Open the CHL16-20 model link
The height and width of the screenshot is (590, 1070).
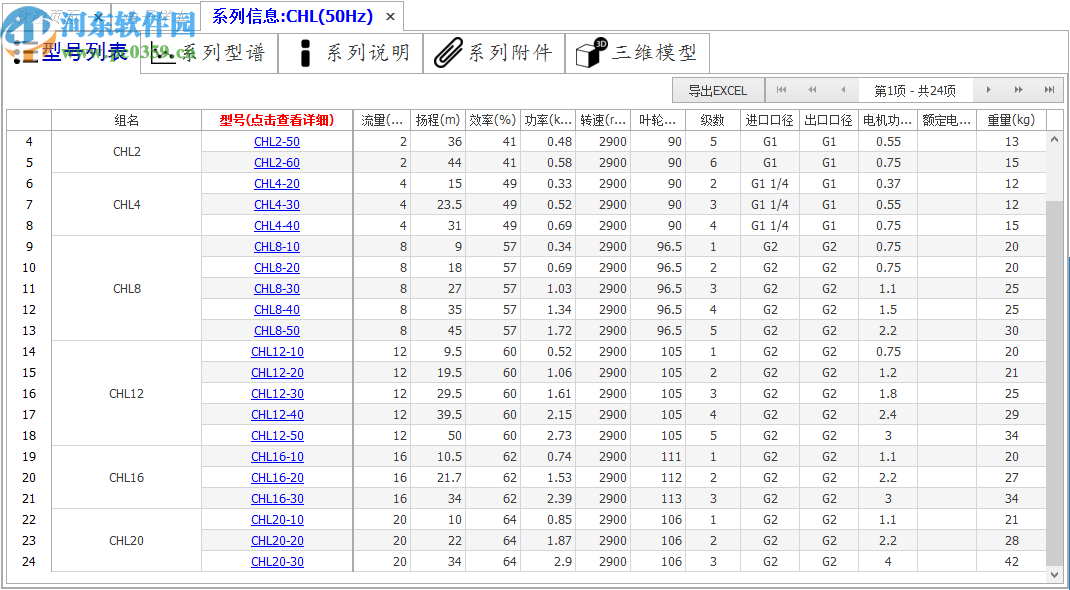[277, 477]
